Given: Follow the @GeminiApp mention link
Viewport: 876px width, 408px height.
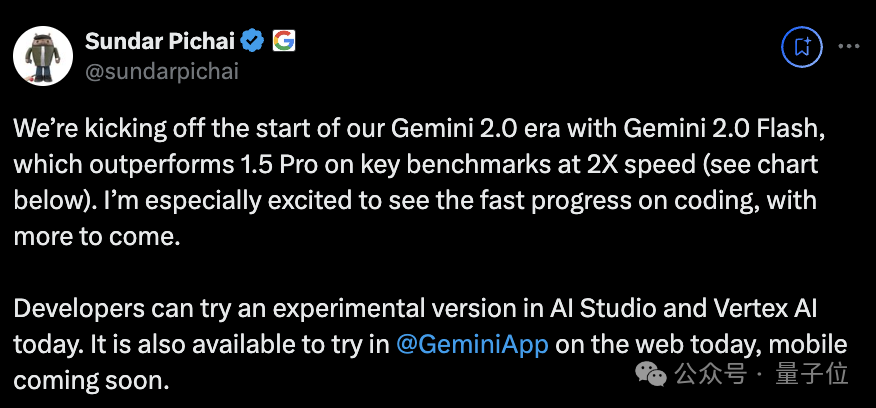Looking at the screenshot, I should pyautogui.click(x=472, y=344).
